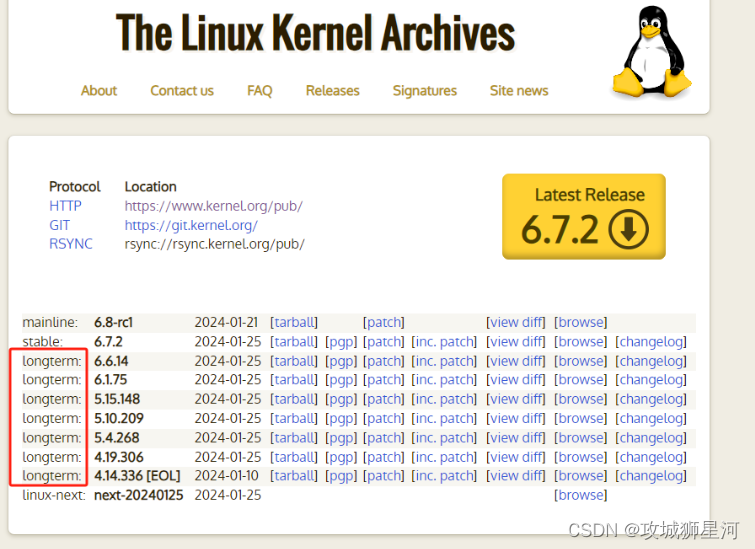Viewport: 755px width, 549px height.
Task: Download the longterm 5.4.268 tarball
Action: (x=294, y=438)
